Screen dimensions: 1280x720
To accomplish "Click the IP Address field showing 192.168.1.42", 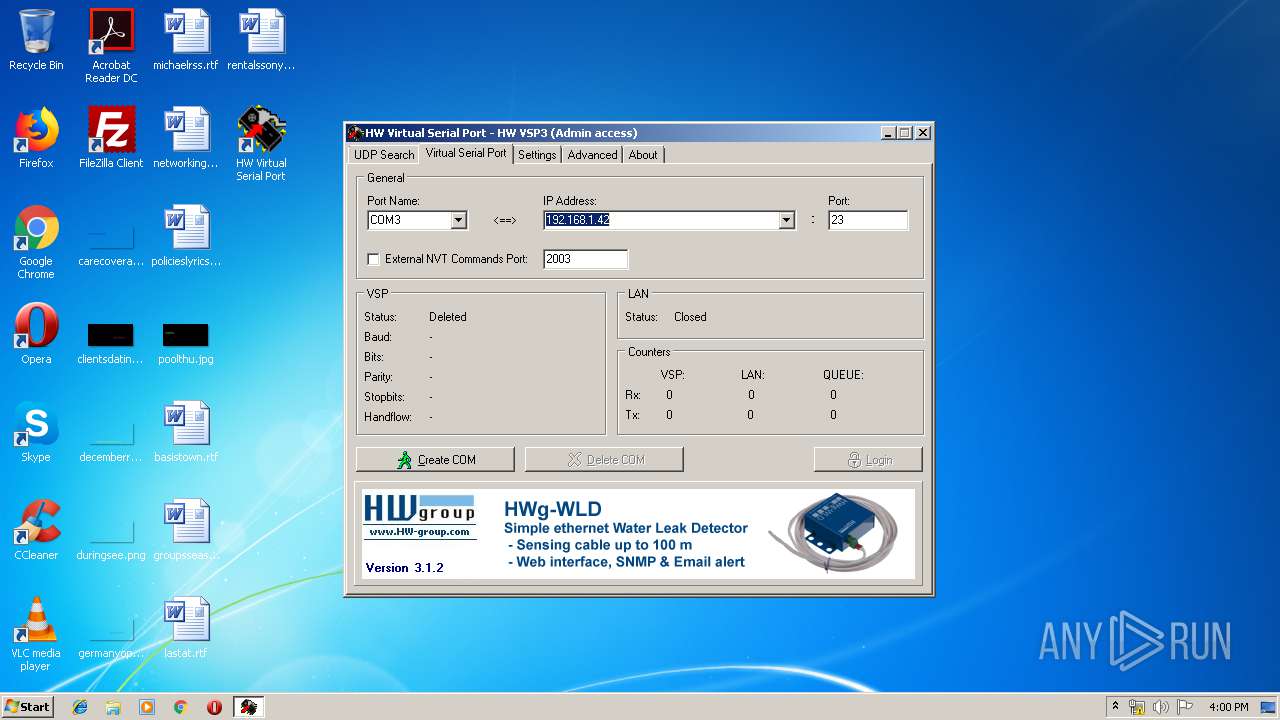I will click(669, 220).
